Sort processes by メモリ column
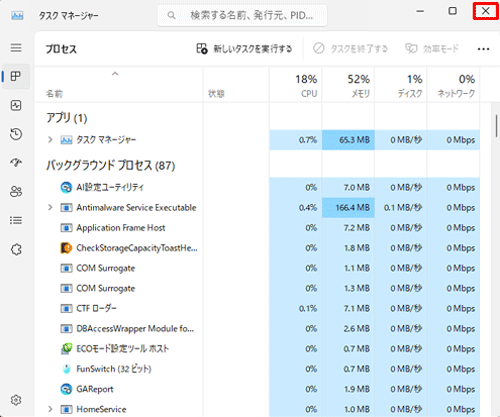 (348, 85)
